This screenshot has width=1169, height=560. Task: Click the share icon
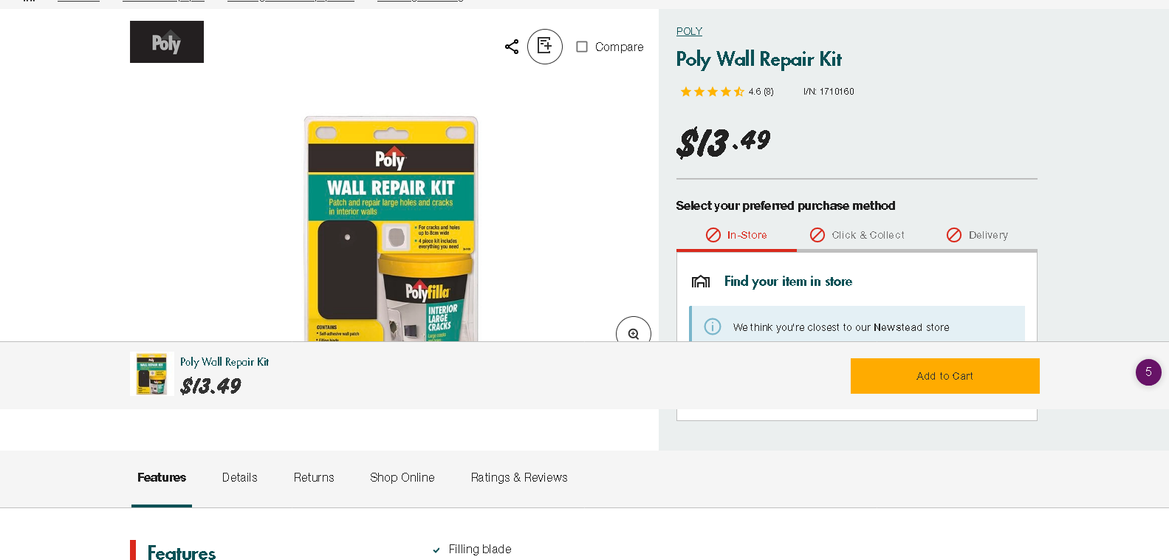coord(512,47)
